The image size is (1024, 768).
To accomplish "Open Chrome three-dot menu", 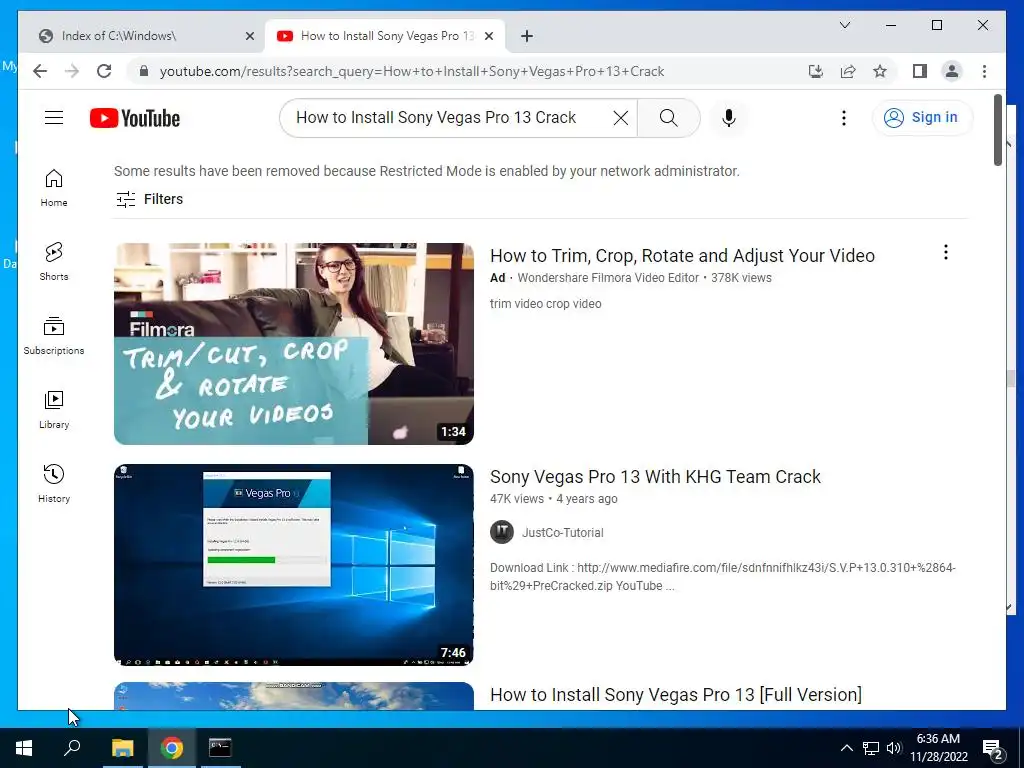I will tap(984, 71).
